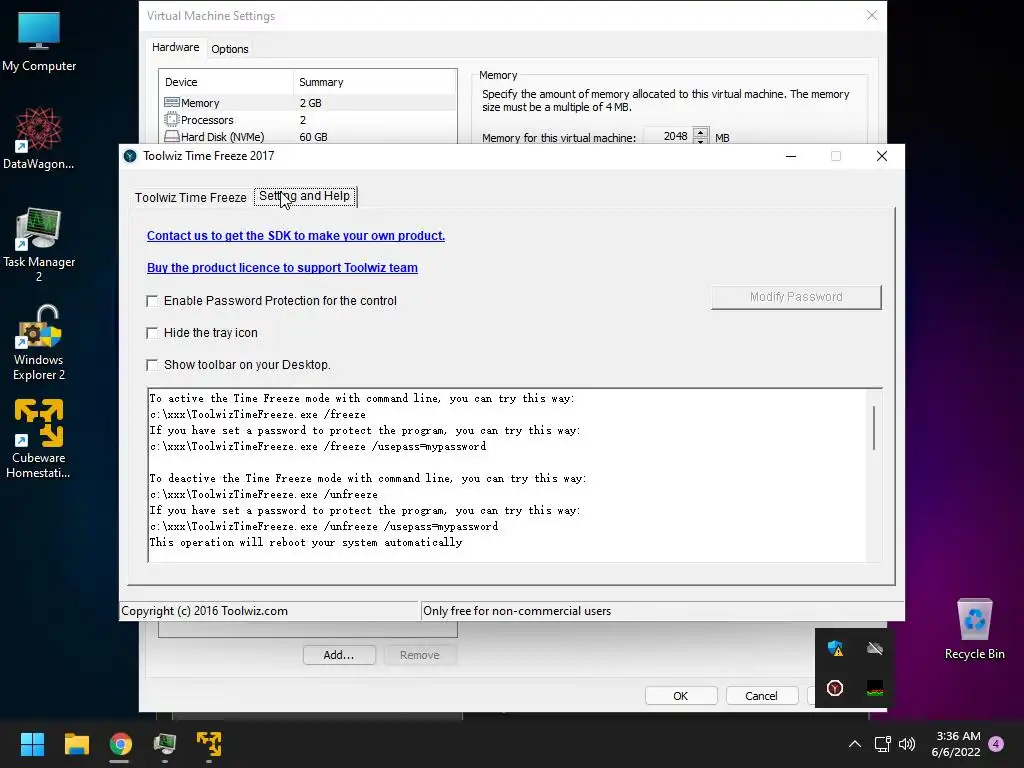Image resolution: width=1024 pixels, height=768 pixels.
Task: Close the Toolwiz Time Freeze 2017 window
Action: coord(882,156)
